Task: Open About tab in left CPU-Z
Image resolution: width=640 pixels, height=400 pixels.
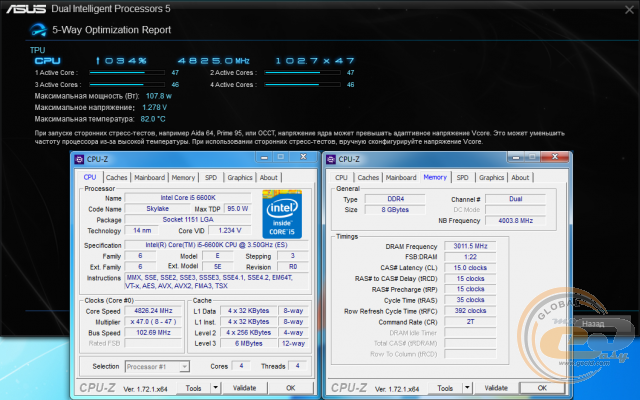Action: pos(269,178)
